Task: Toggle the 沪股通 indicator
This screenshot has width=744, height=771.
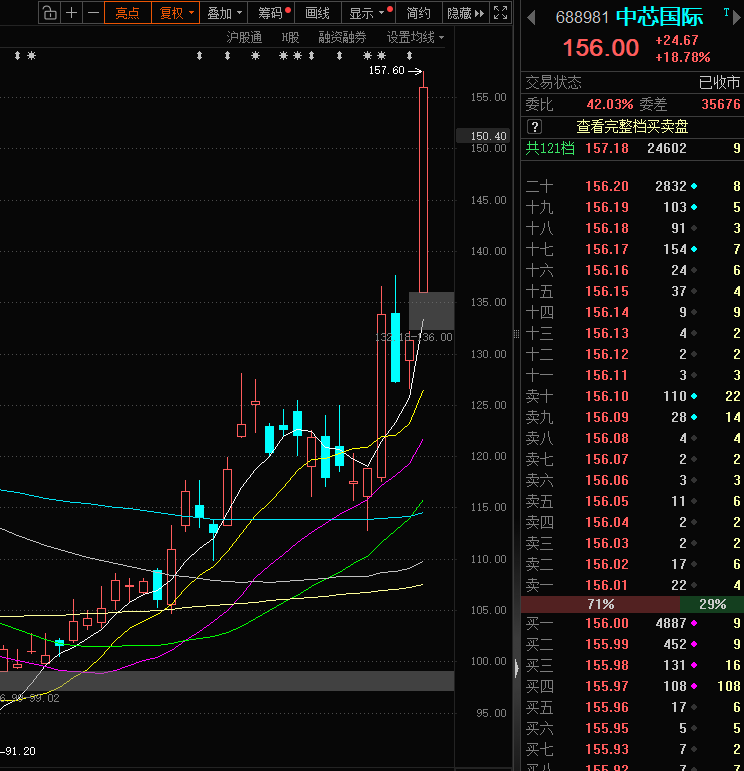Action: coord(244,37)
